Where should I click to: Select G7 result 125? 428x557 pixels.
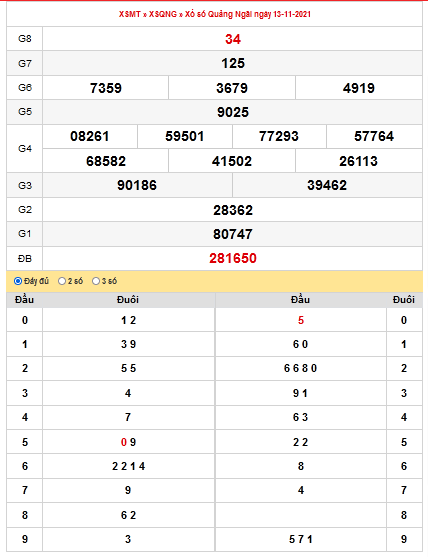point(233,63)
